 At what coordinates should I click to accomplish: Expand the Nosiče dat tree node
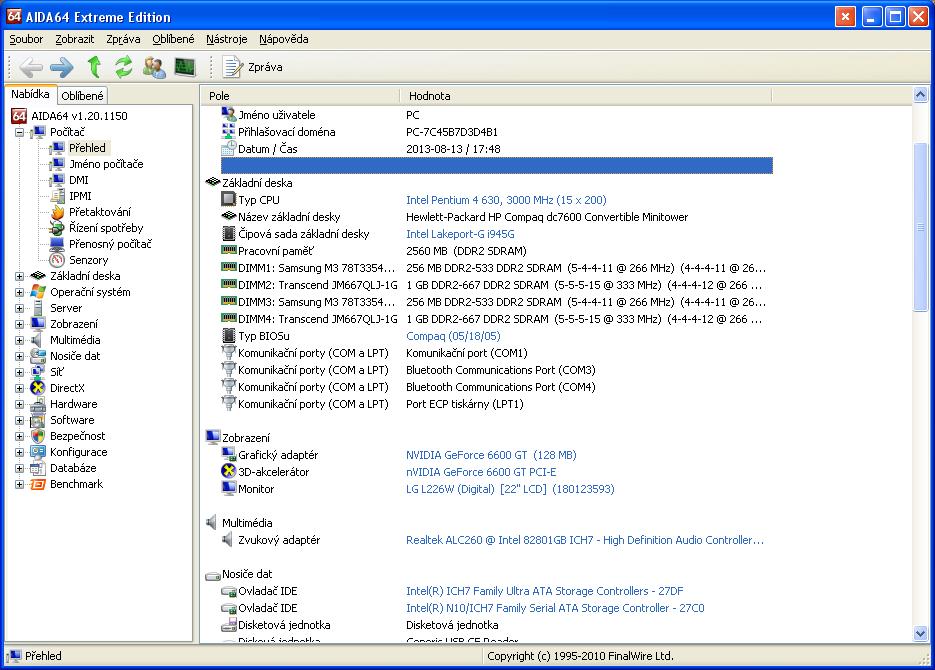pos(20,356)
